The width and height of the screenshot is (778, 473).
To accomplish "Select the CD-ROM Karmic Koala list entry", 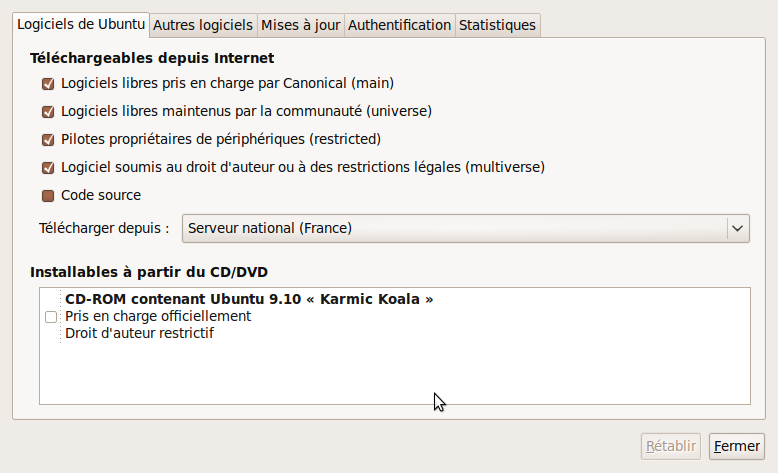I will pyautogui.click(x=249, y=299).
